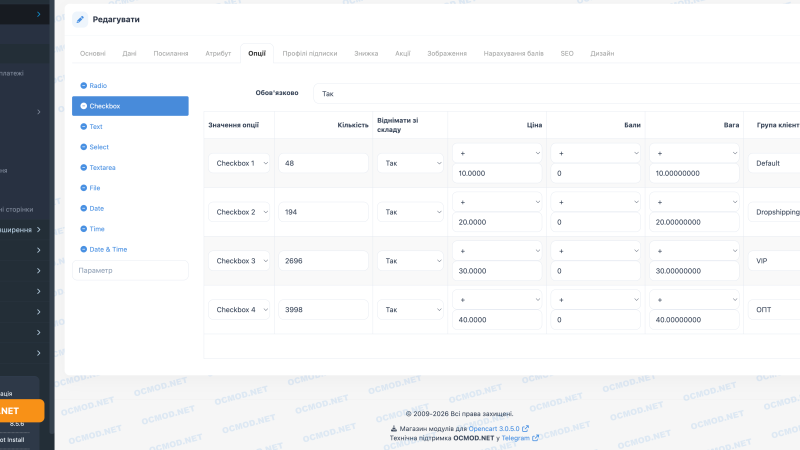Switch to the Основні tab
The image size is (800, 450).
pos(92,53)
